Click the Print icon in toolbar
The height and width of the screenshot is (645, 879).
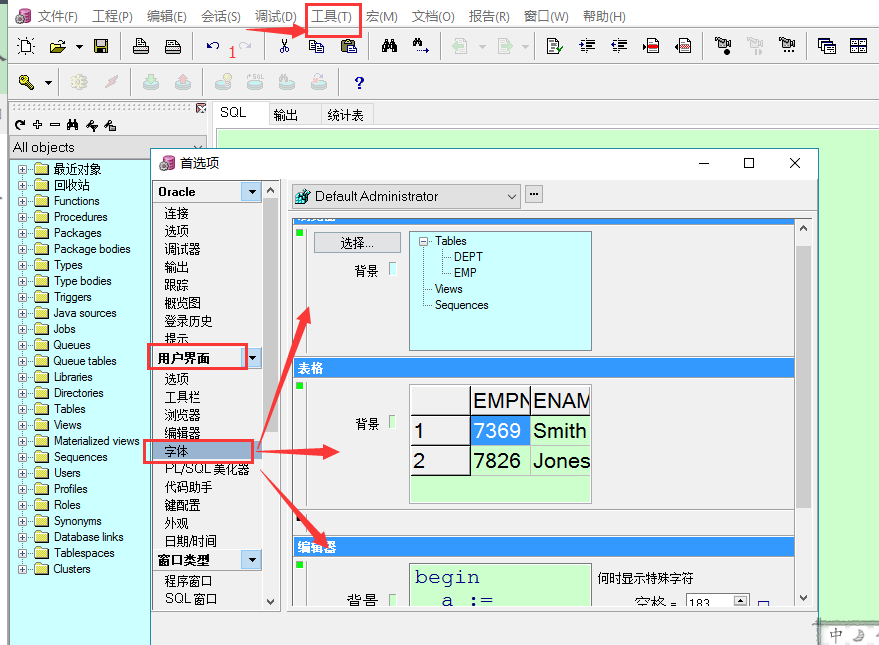click(x=141, y=46)
